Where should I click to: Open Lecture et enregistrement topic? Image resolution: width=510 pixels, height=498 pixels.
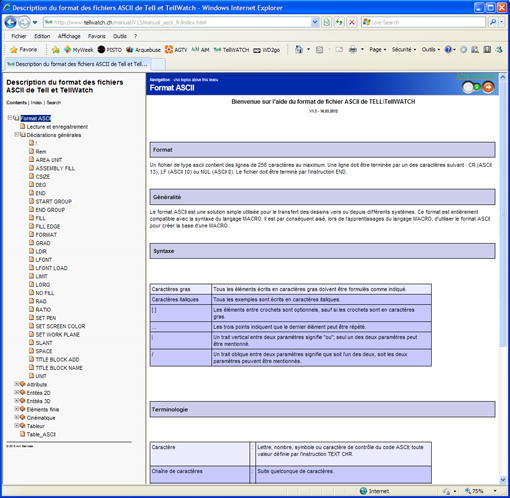[x=57, y=127]
